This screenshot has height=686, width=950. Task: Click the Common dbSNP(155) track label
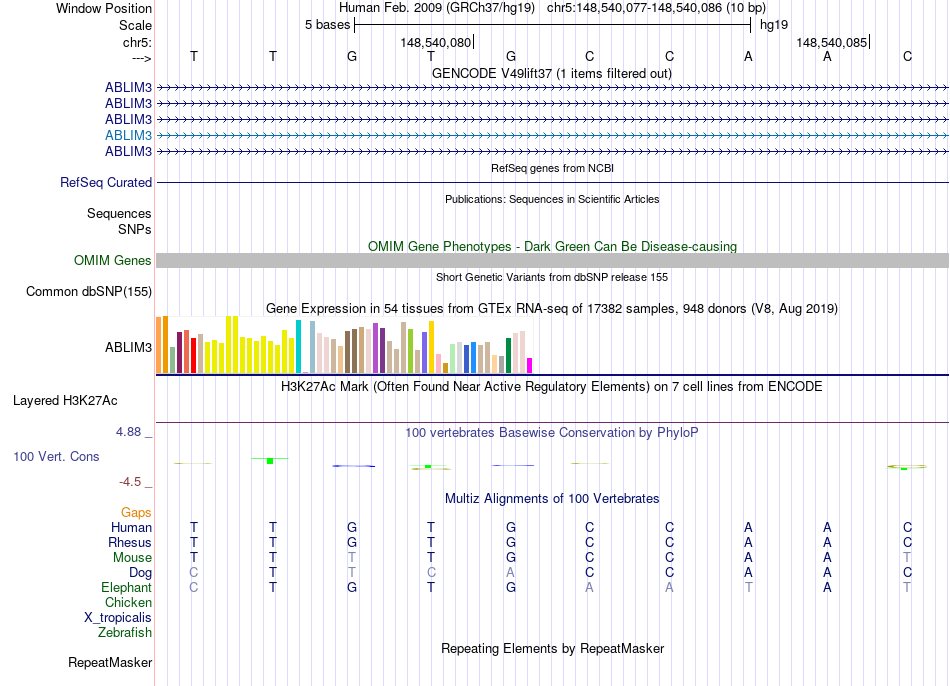pos(88,291)
